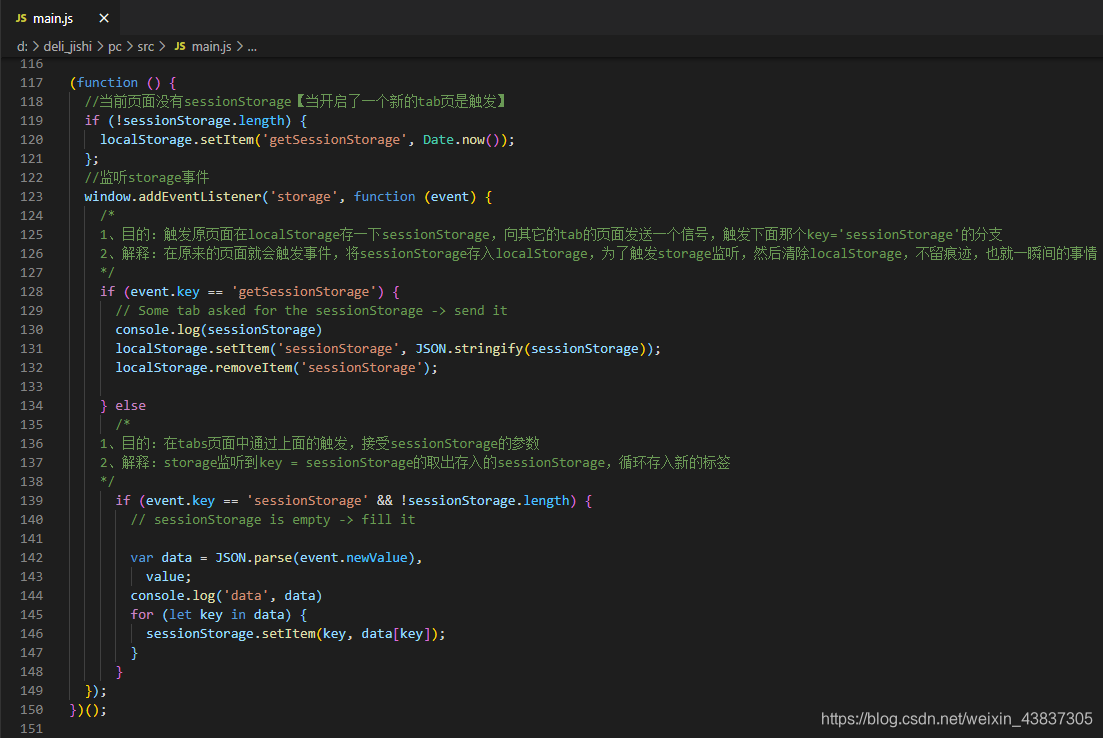Screen dimensions: 1103x738
Task: Click the 'data' string on line 144
Action: pyautogui.click(x=246, y=595)
